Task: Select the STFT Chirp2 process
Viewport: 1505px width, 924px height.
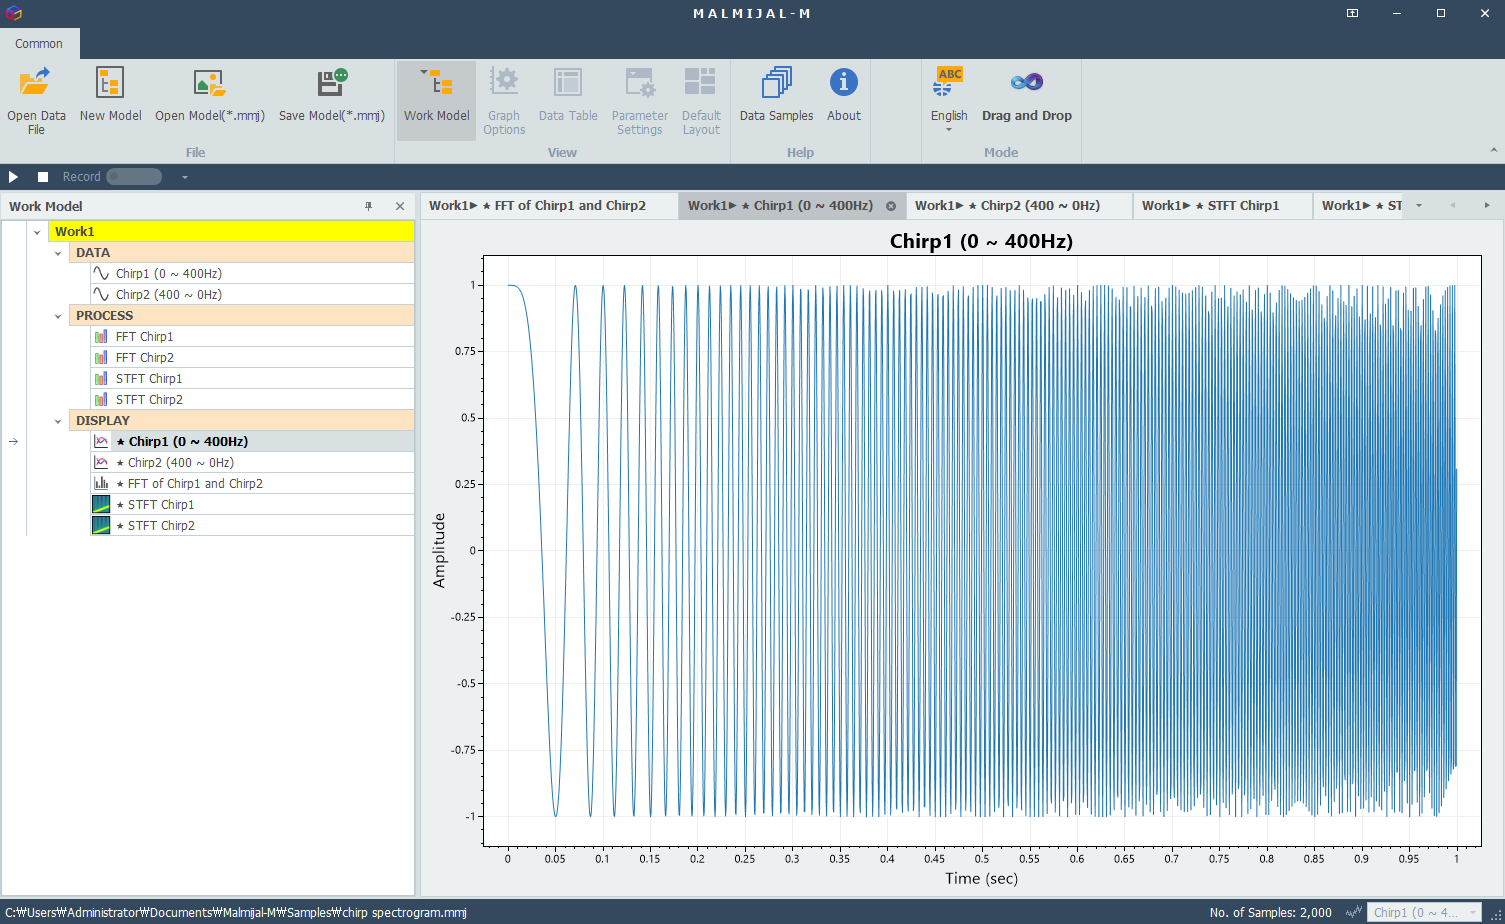Action: [252, 400]
